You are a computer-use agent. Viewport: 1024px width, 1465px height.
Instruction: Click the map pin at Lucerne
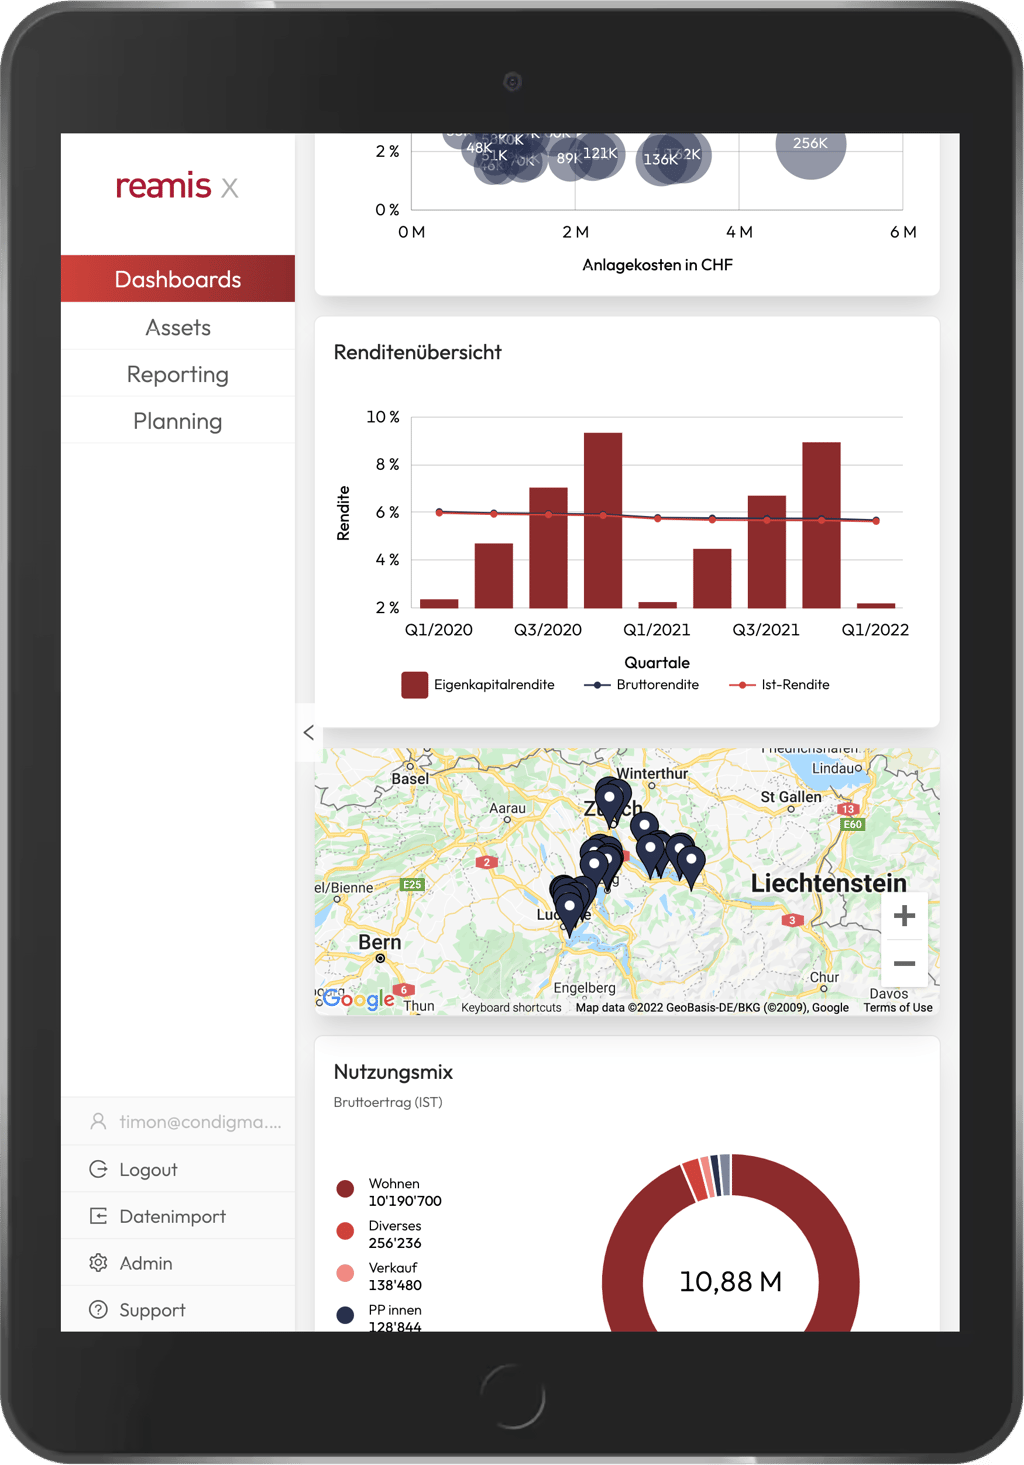coord(570,912)
